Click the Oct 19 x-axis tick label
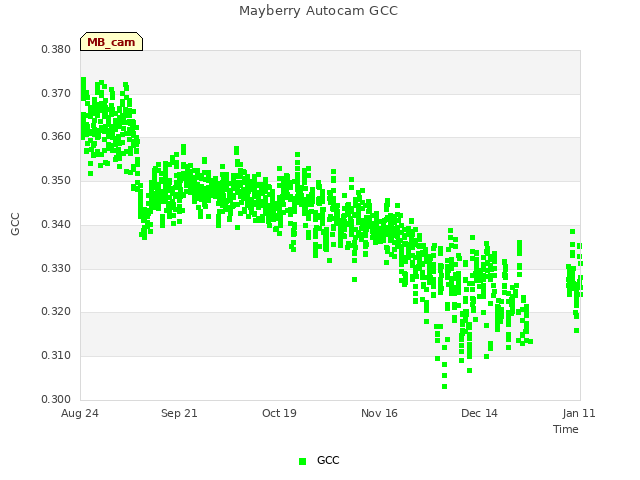The height and width of the screenshot is (480, 640). 279,413
